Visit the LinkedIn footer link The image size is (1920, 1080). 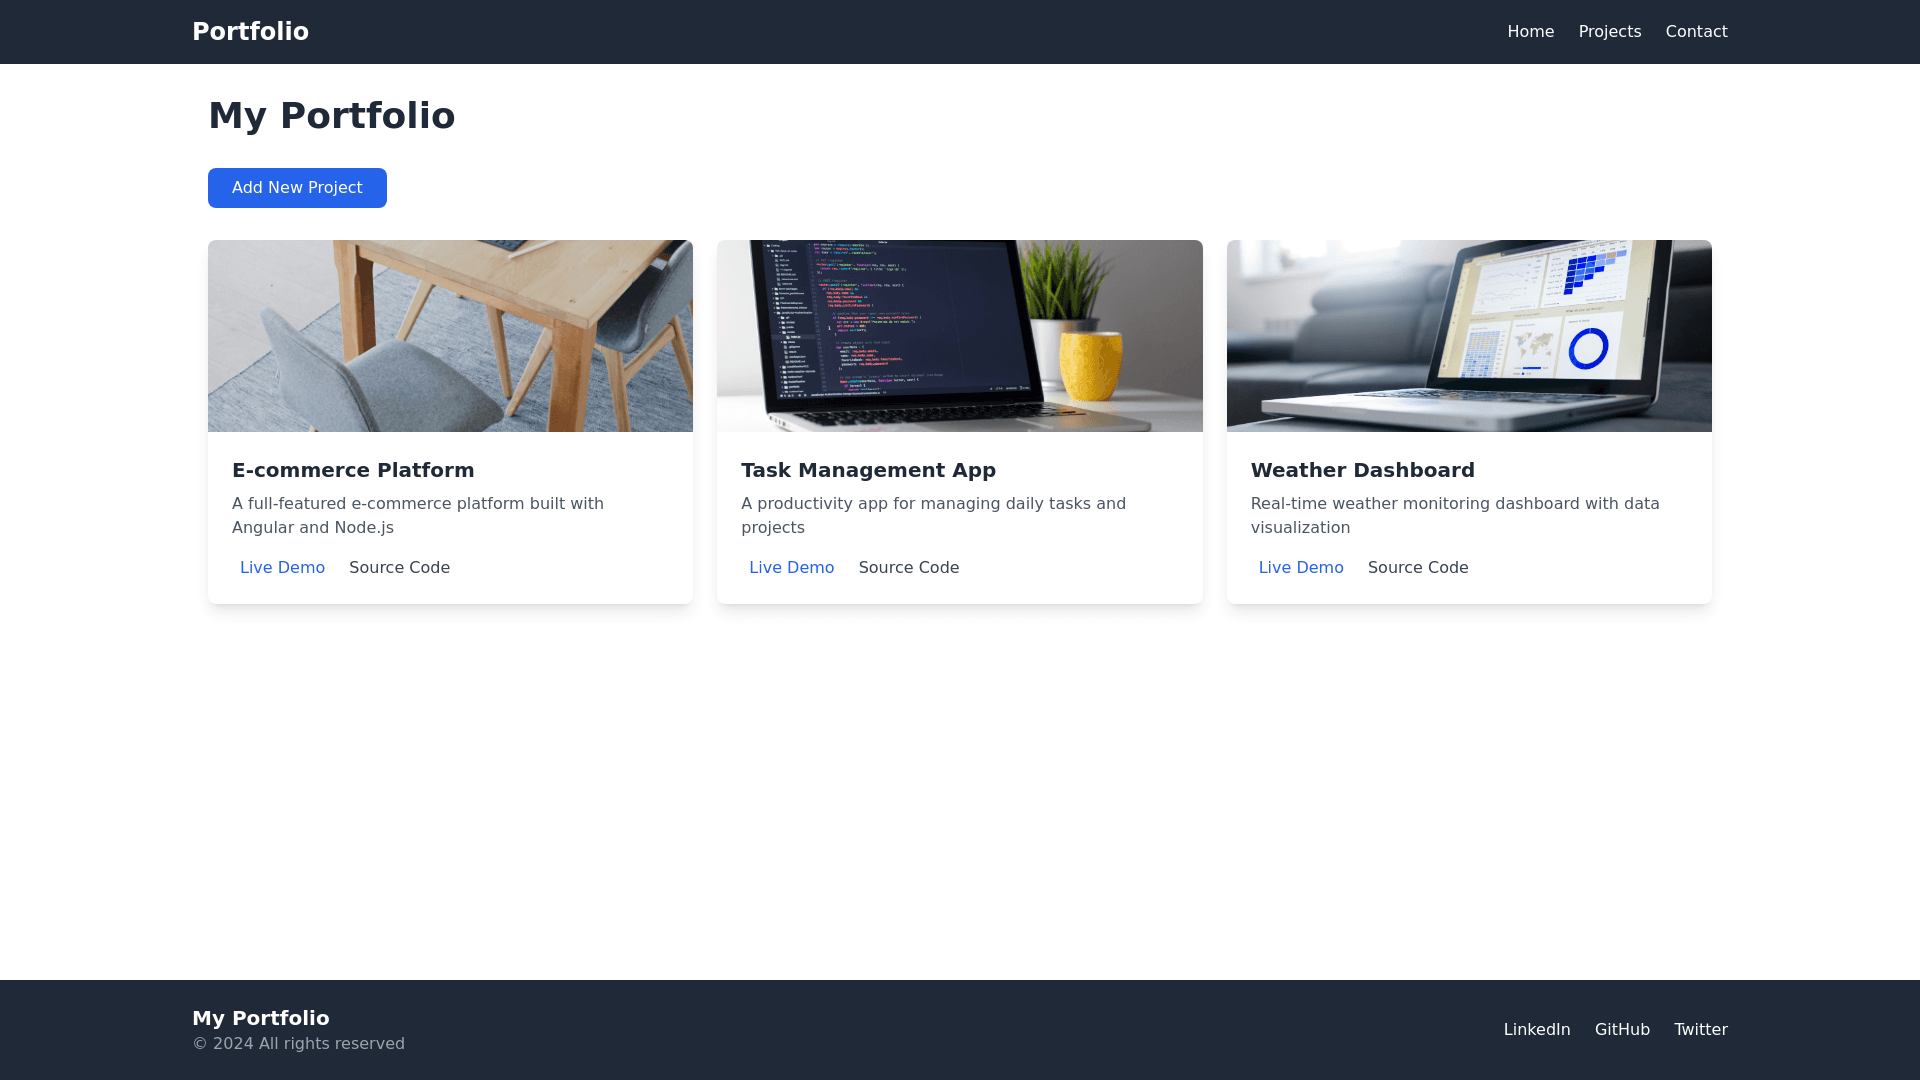pos(1536,1030)
